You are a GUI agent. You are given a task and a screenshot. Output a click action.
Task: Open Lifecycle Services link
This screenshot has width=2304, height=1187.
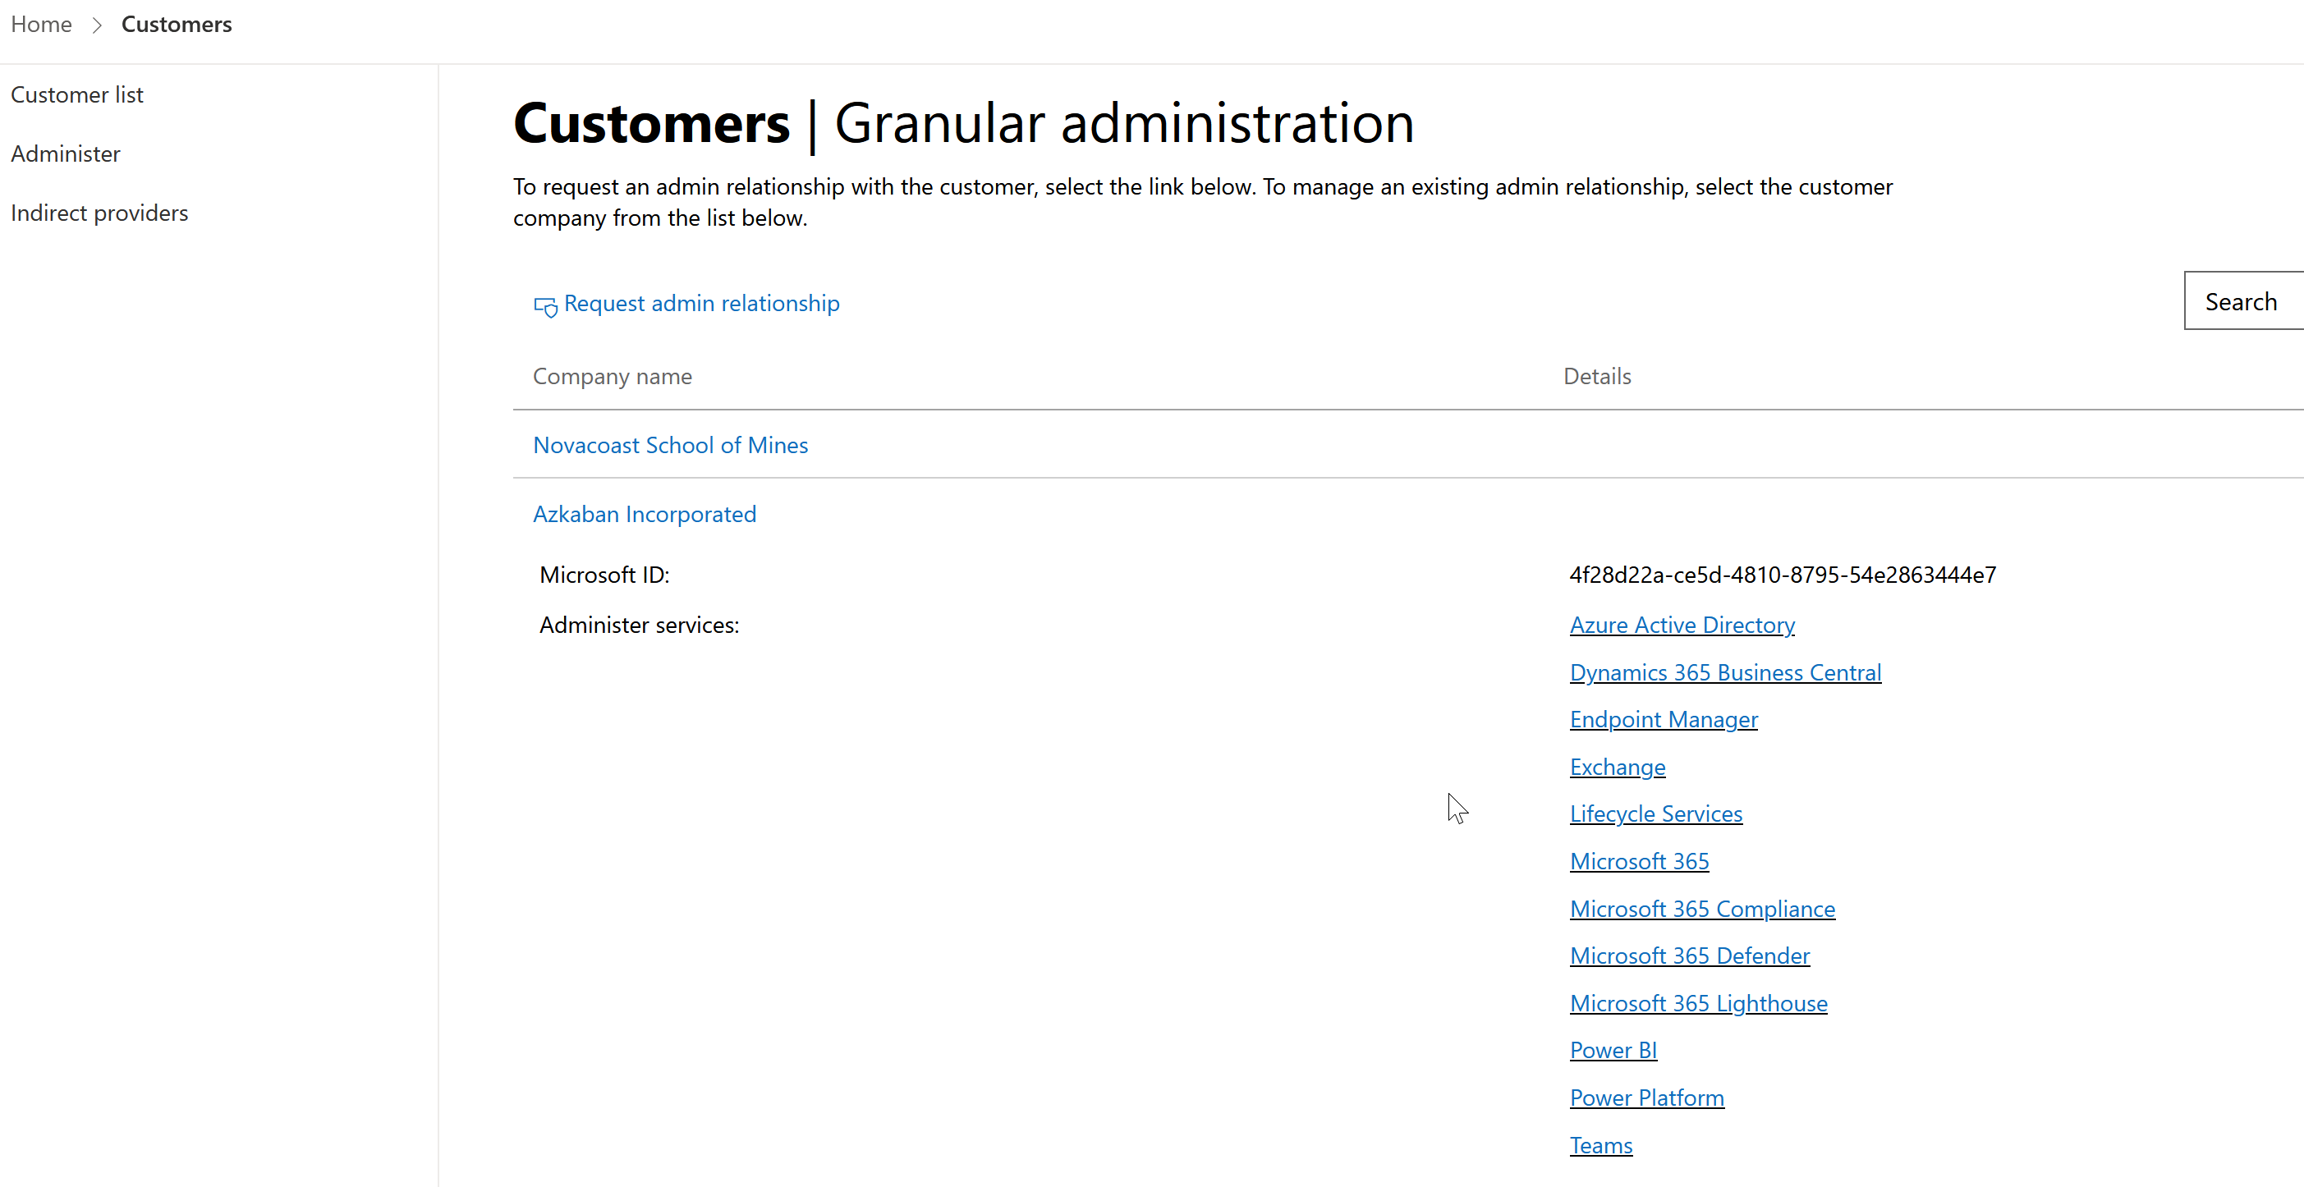click(x=1655, y=814)
